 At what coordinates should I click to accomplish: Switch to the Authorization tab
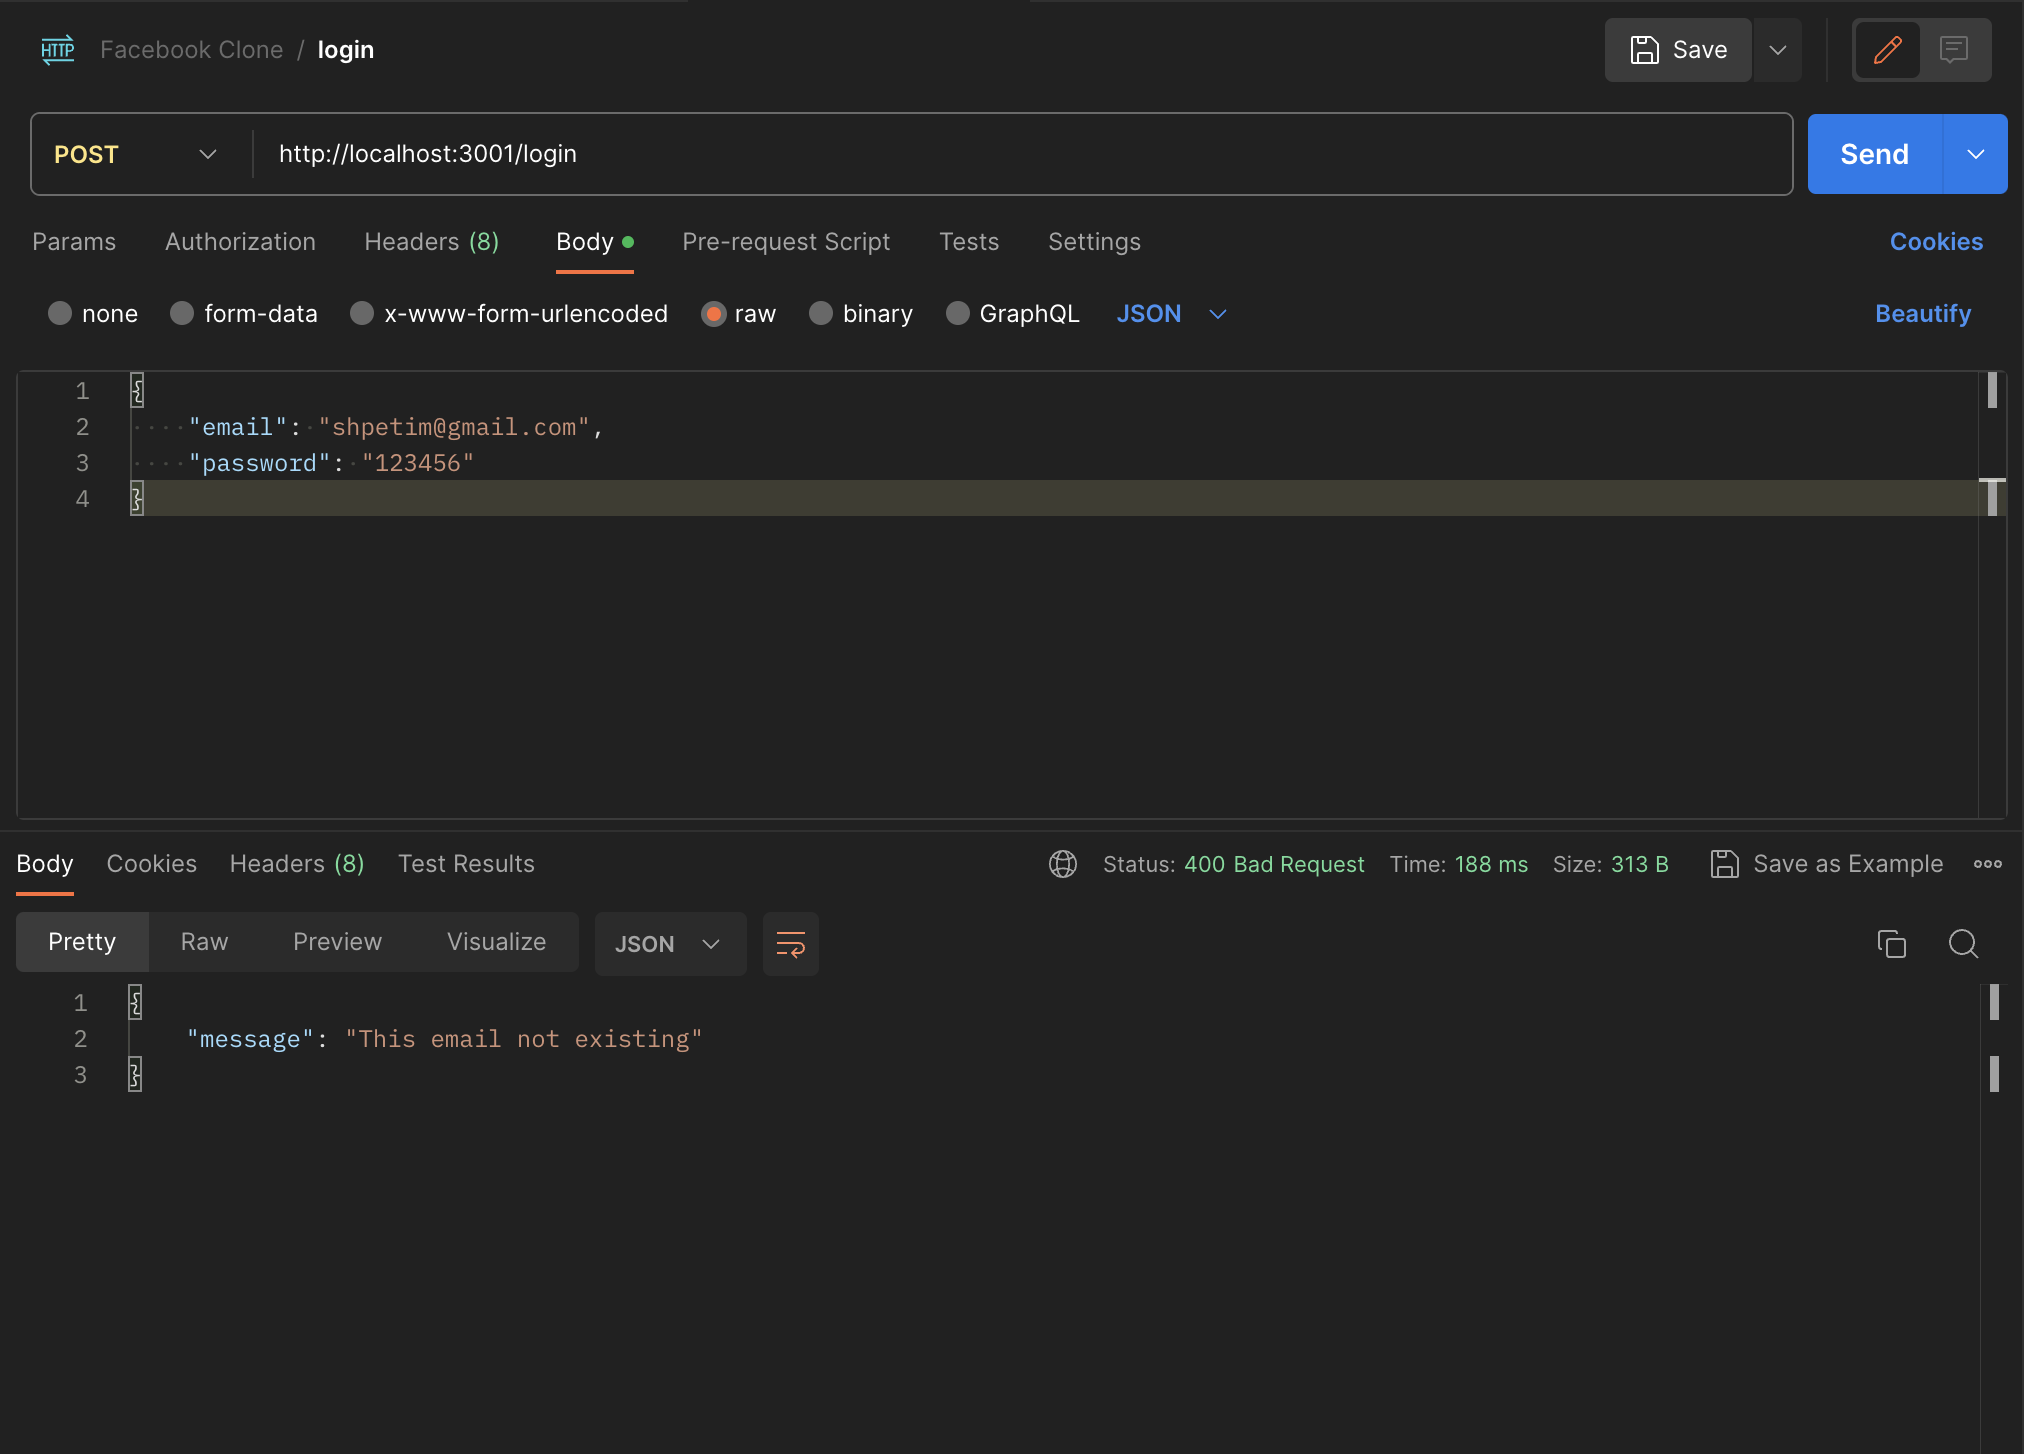coord(240,242)
